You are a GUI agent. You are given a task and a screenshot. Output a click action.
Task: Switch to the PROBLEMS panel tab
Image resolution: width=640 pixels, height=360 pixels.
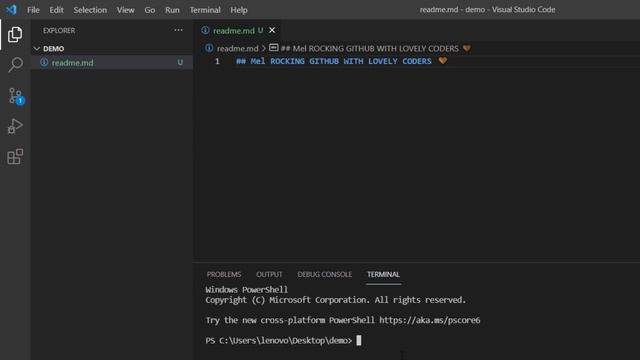tap(224, 274)
